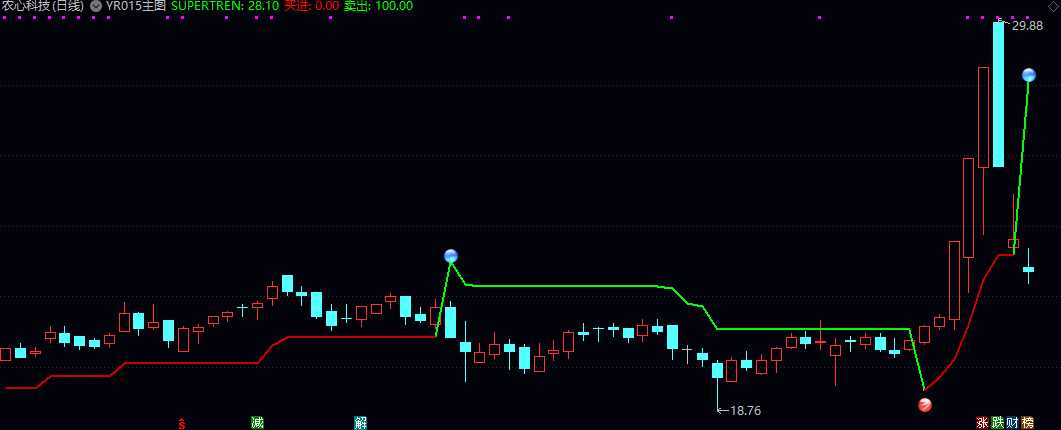1061x430 pixels.
Task: Click the 18.76 low price label
Action: [746, 410]
